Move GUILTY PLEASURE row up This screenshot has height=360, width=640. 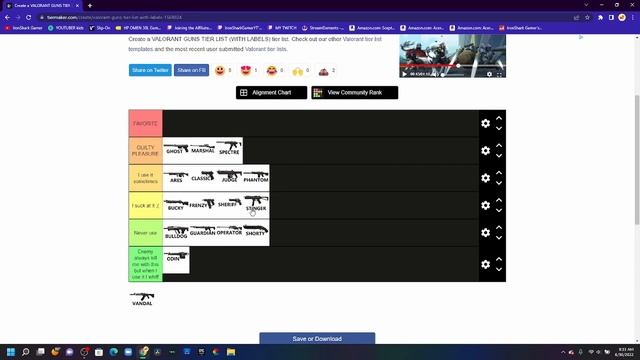click(x=499, y=145)
